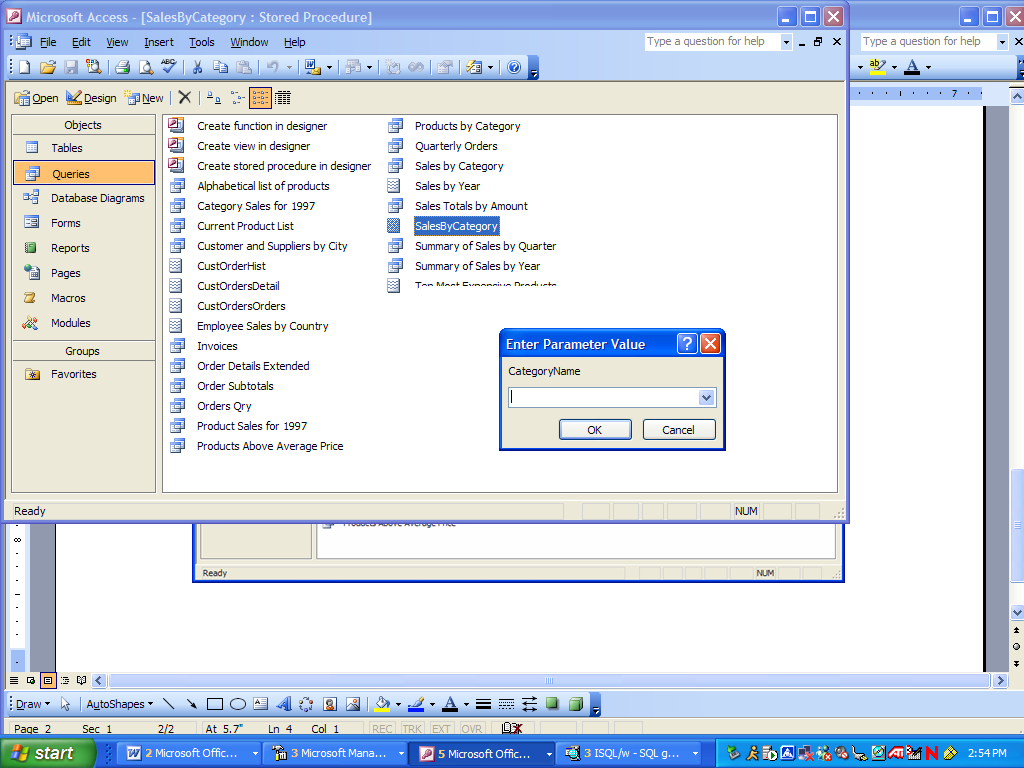1024x768 pixels.
Task: Select the Oval drawing tool
Action: [238, 704]
